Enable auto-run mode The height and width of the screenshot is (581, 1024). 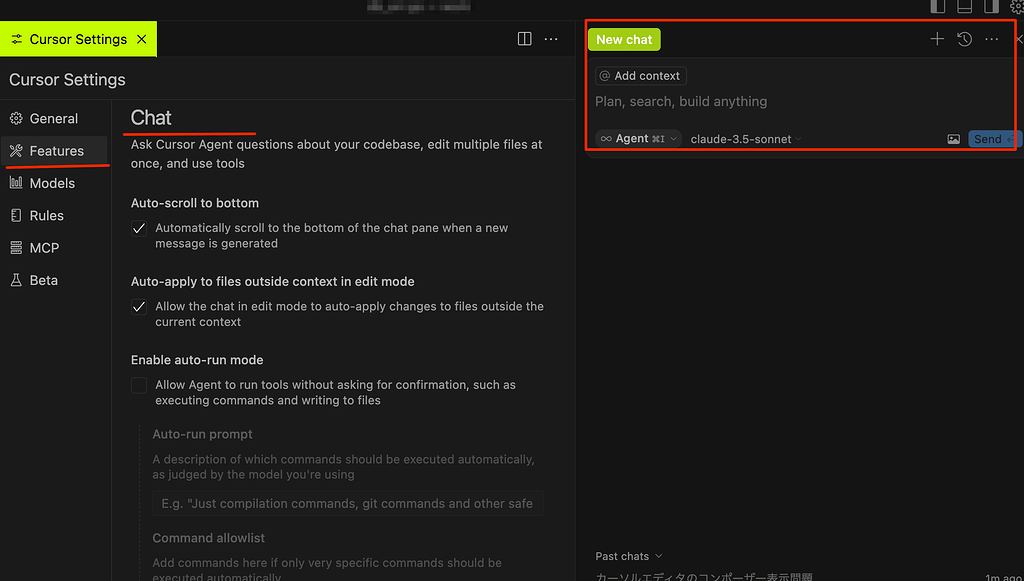click(x=139, y=385)
